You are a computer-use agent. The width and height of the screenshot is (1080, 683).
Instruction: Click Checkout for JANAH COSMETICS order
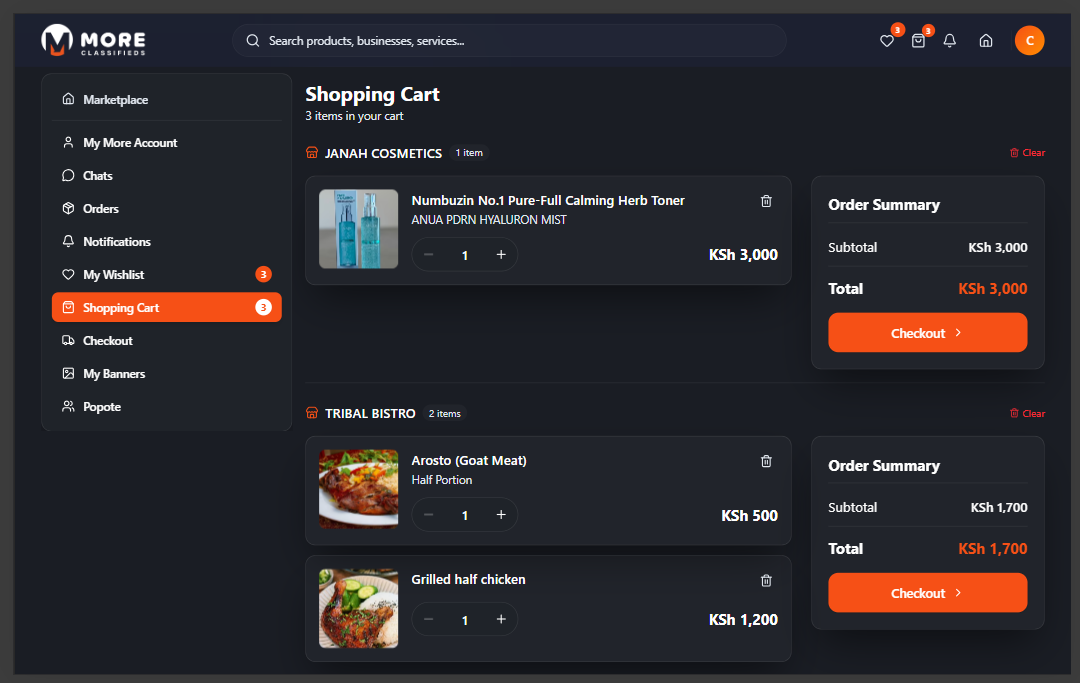coord(927,332)
